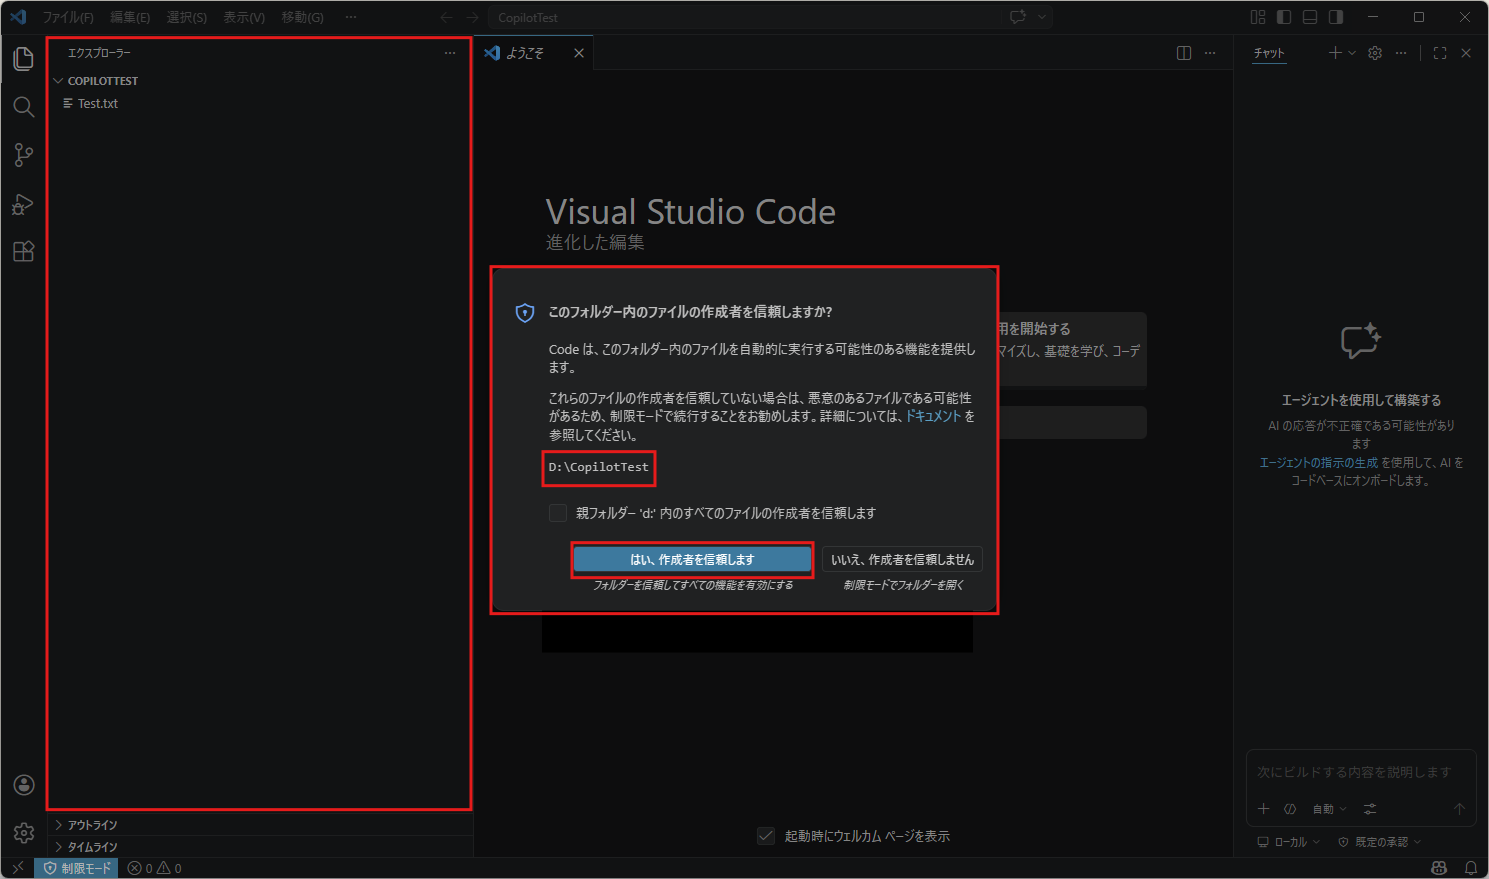This screenshot has height=879, width=1489.
Task: Open Run and Debug view icon
Action: [24, 204]
